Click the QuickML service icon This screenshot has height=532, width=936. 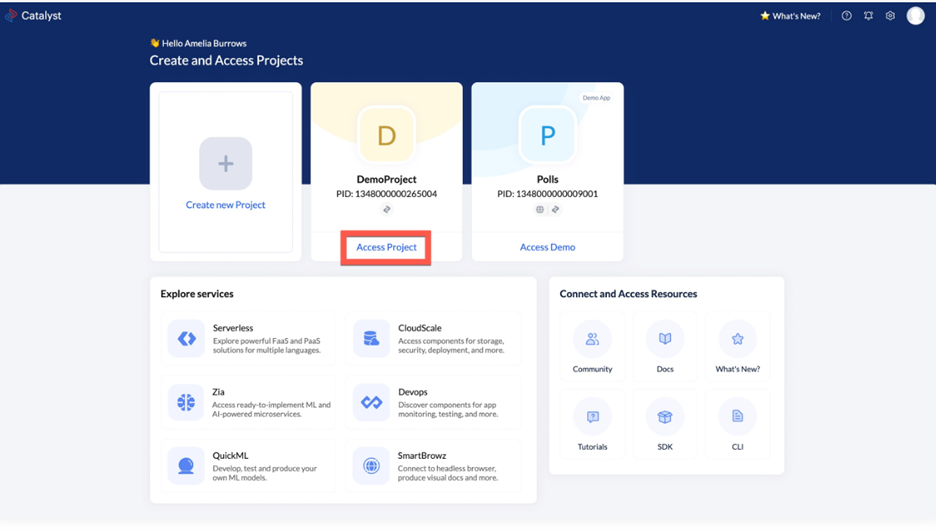[186, 466]
